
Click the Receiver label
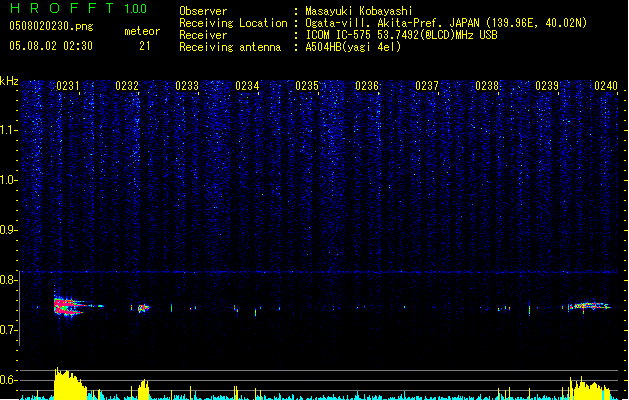tap(203, 35)
